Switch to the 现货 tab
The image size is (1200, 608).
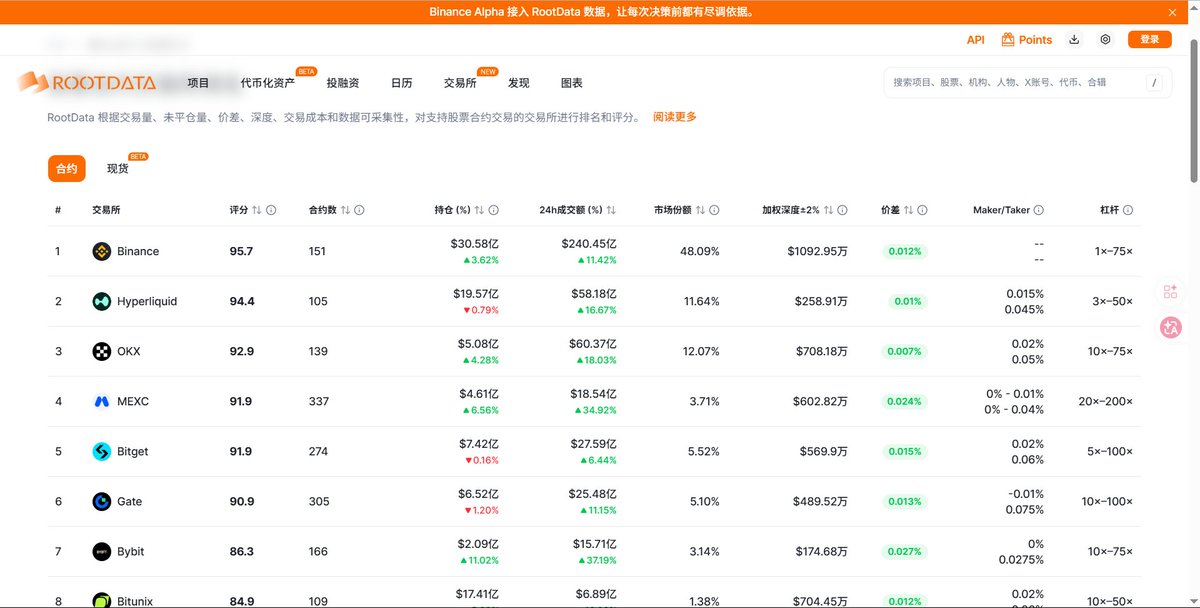pos(118,169)
